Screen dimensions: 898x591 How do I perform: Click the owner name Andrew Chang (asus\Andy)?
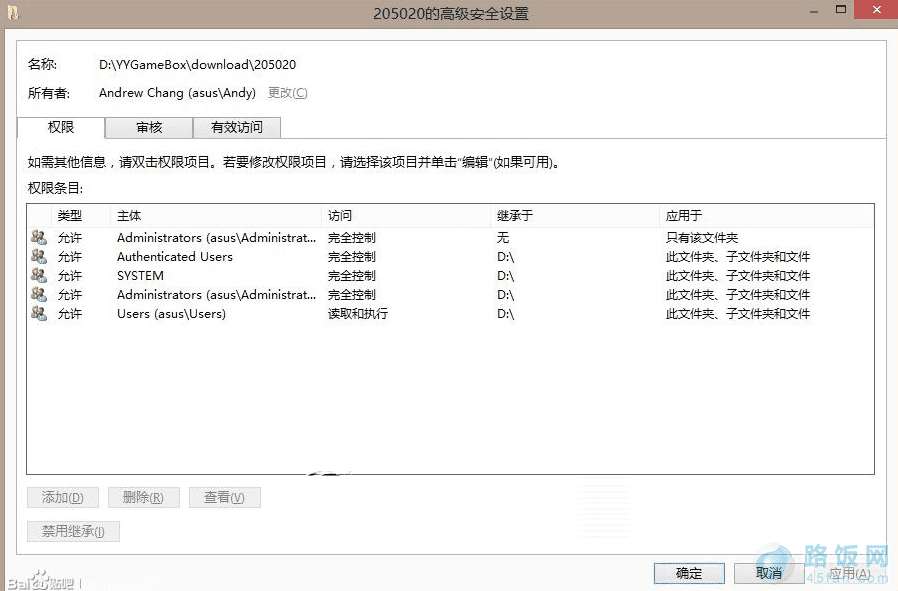[x=177, y=93]
